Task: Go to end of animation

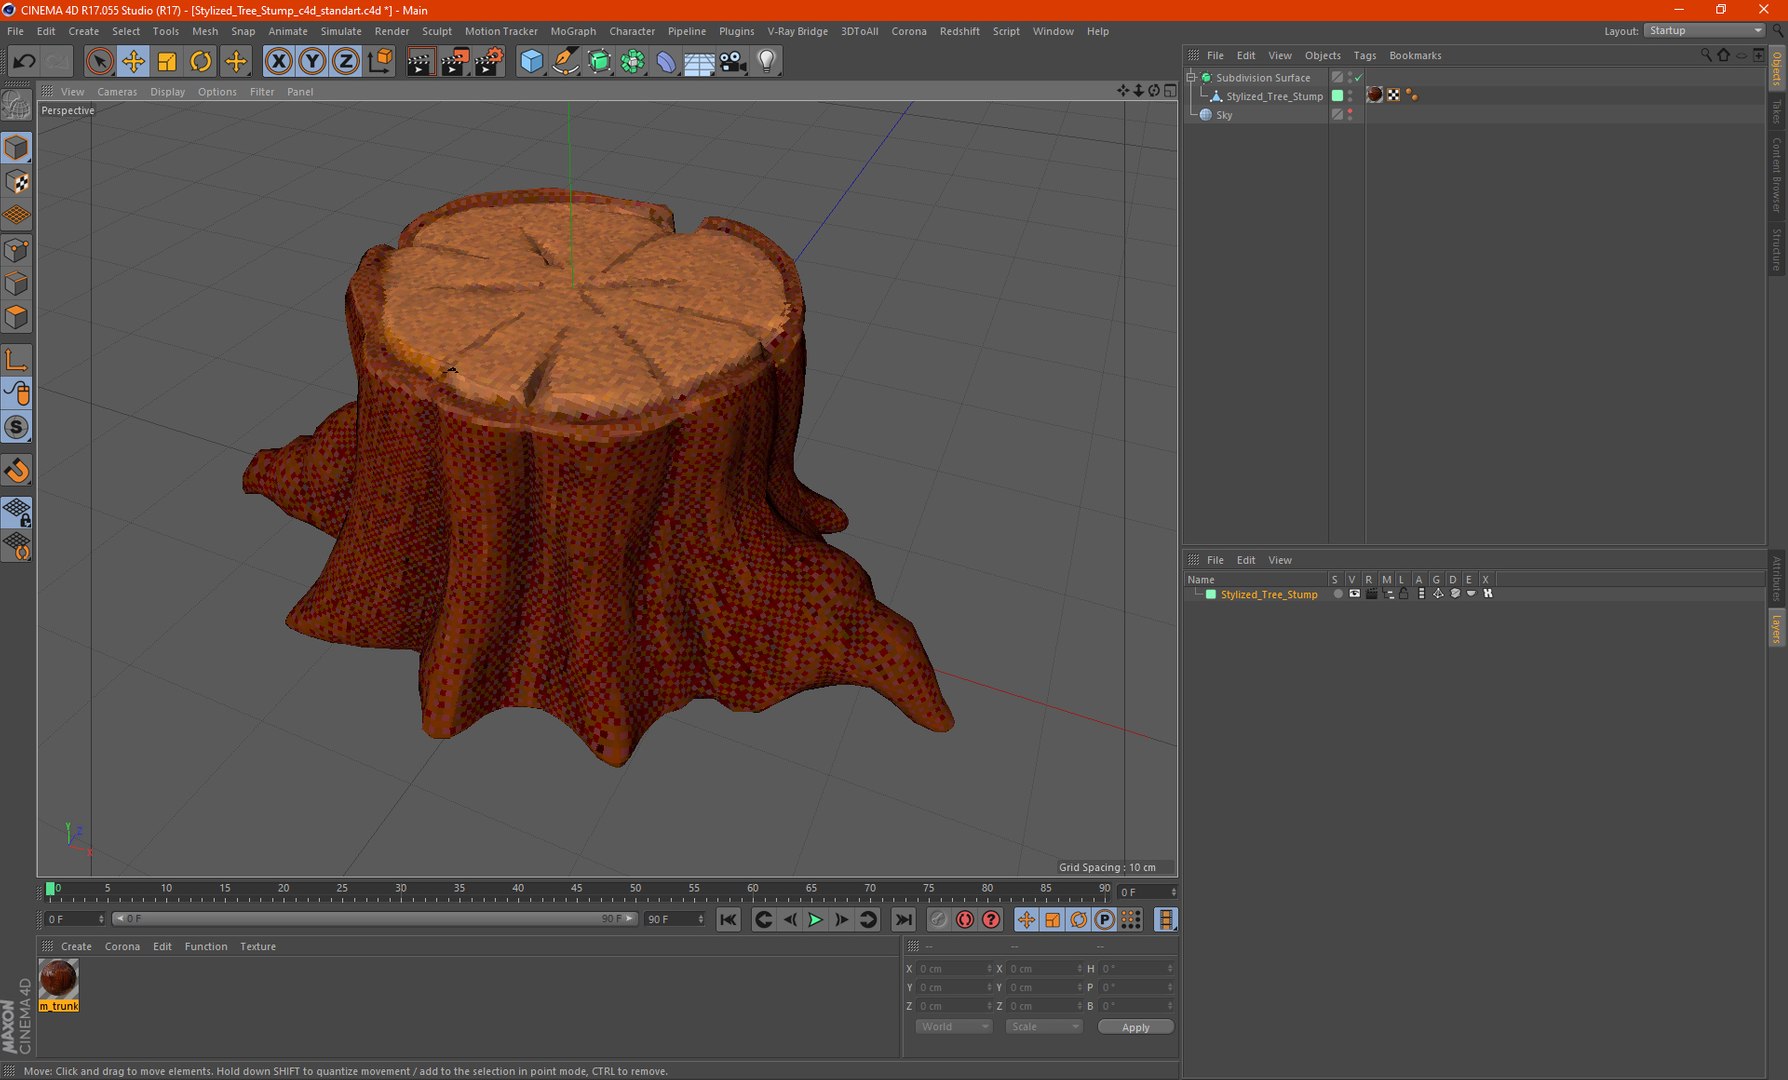Action: coord(903,920)
